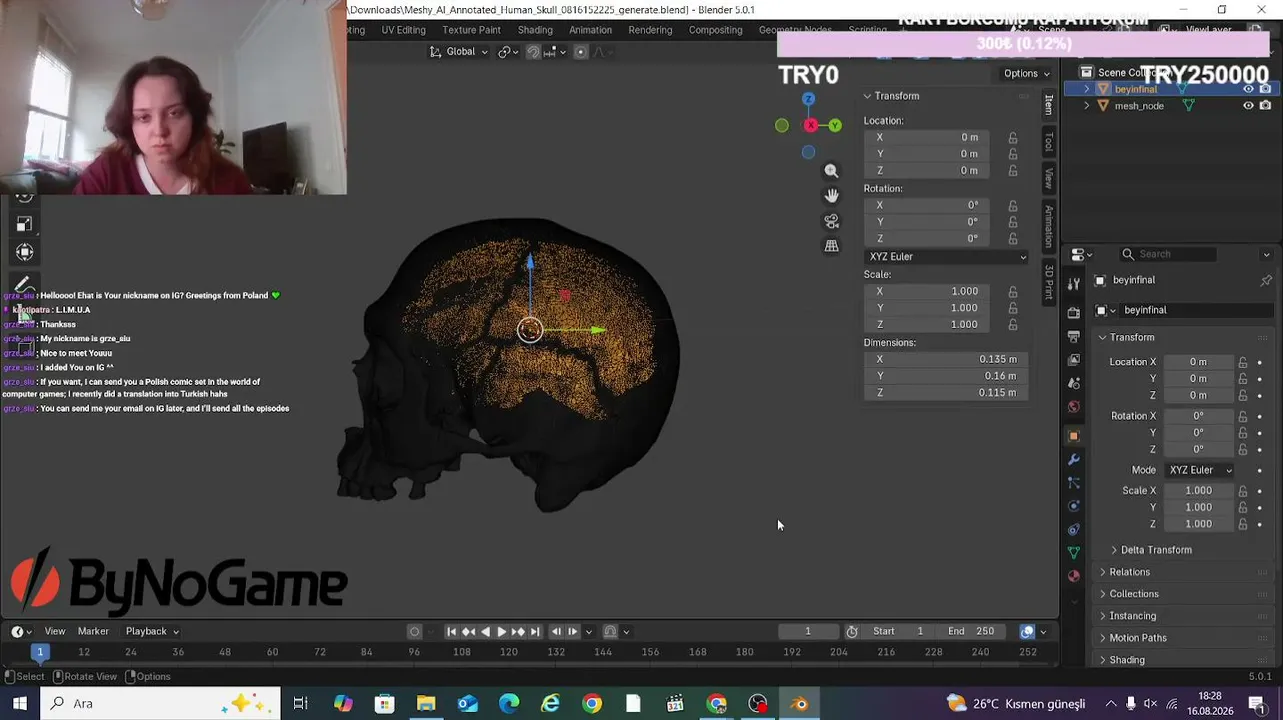Expand the Motion Paths panel

1137,638
